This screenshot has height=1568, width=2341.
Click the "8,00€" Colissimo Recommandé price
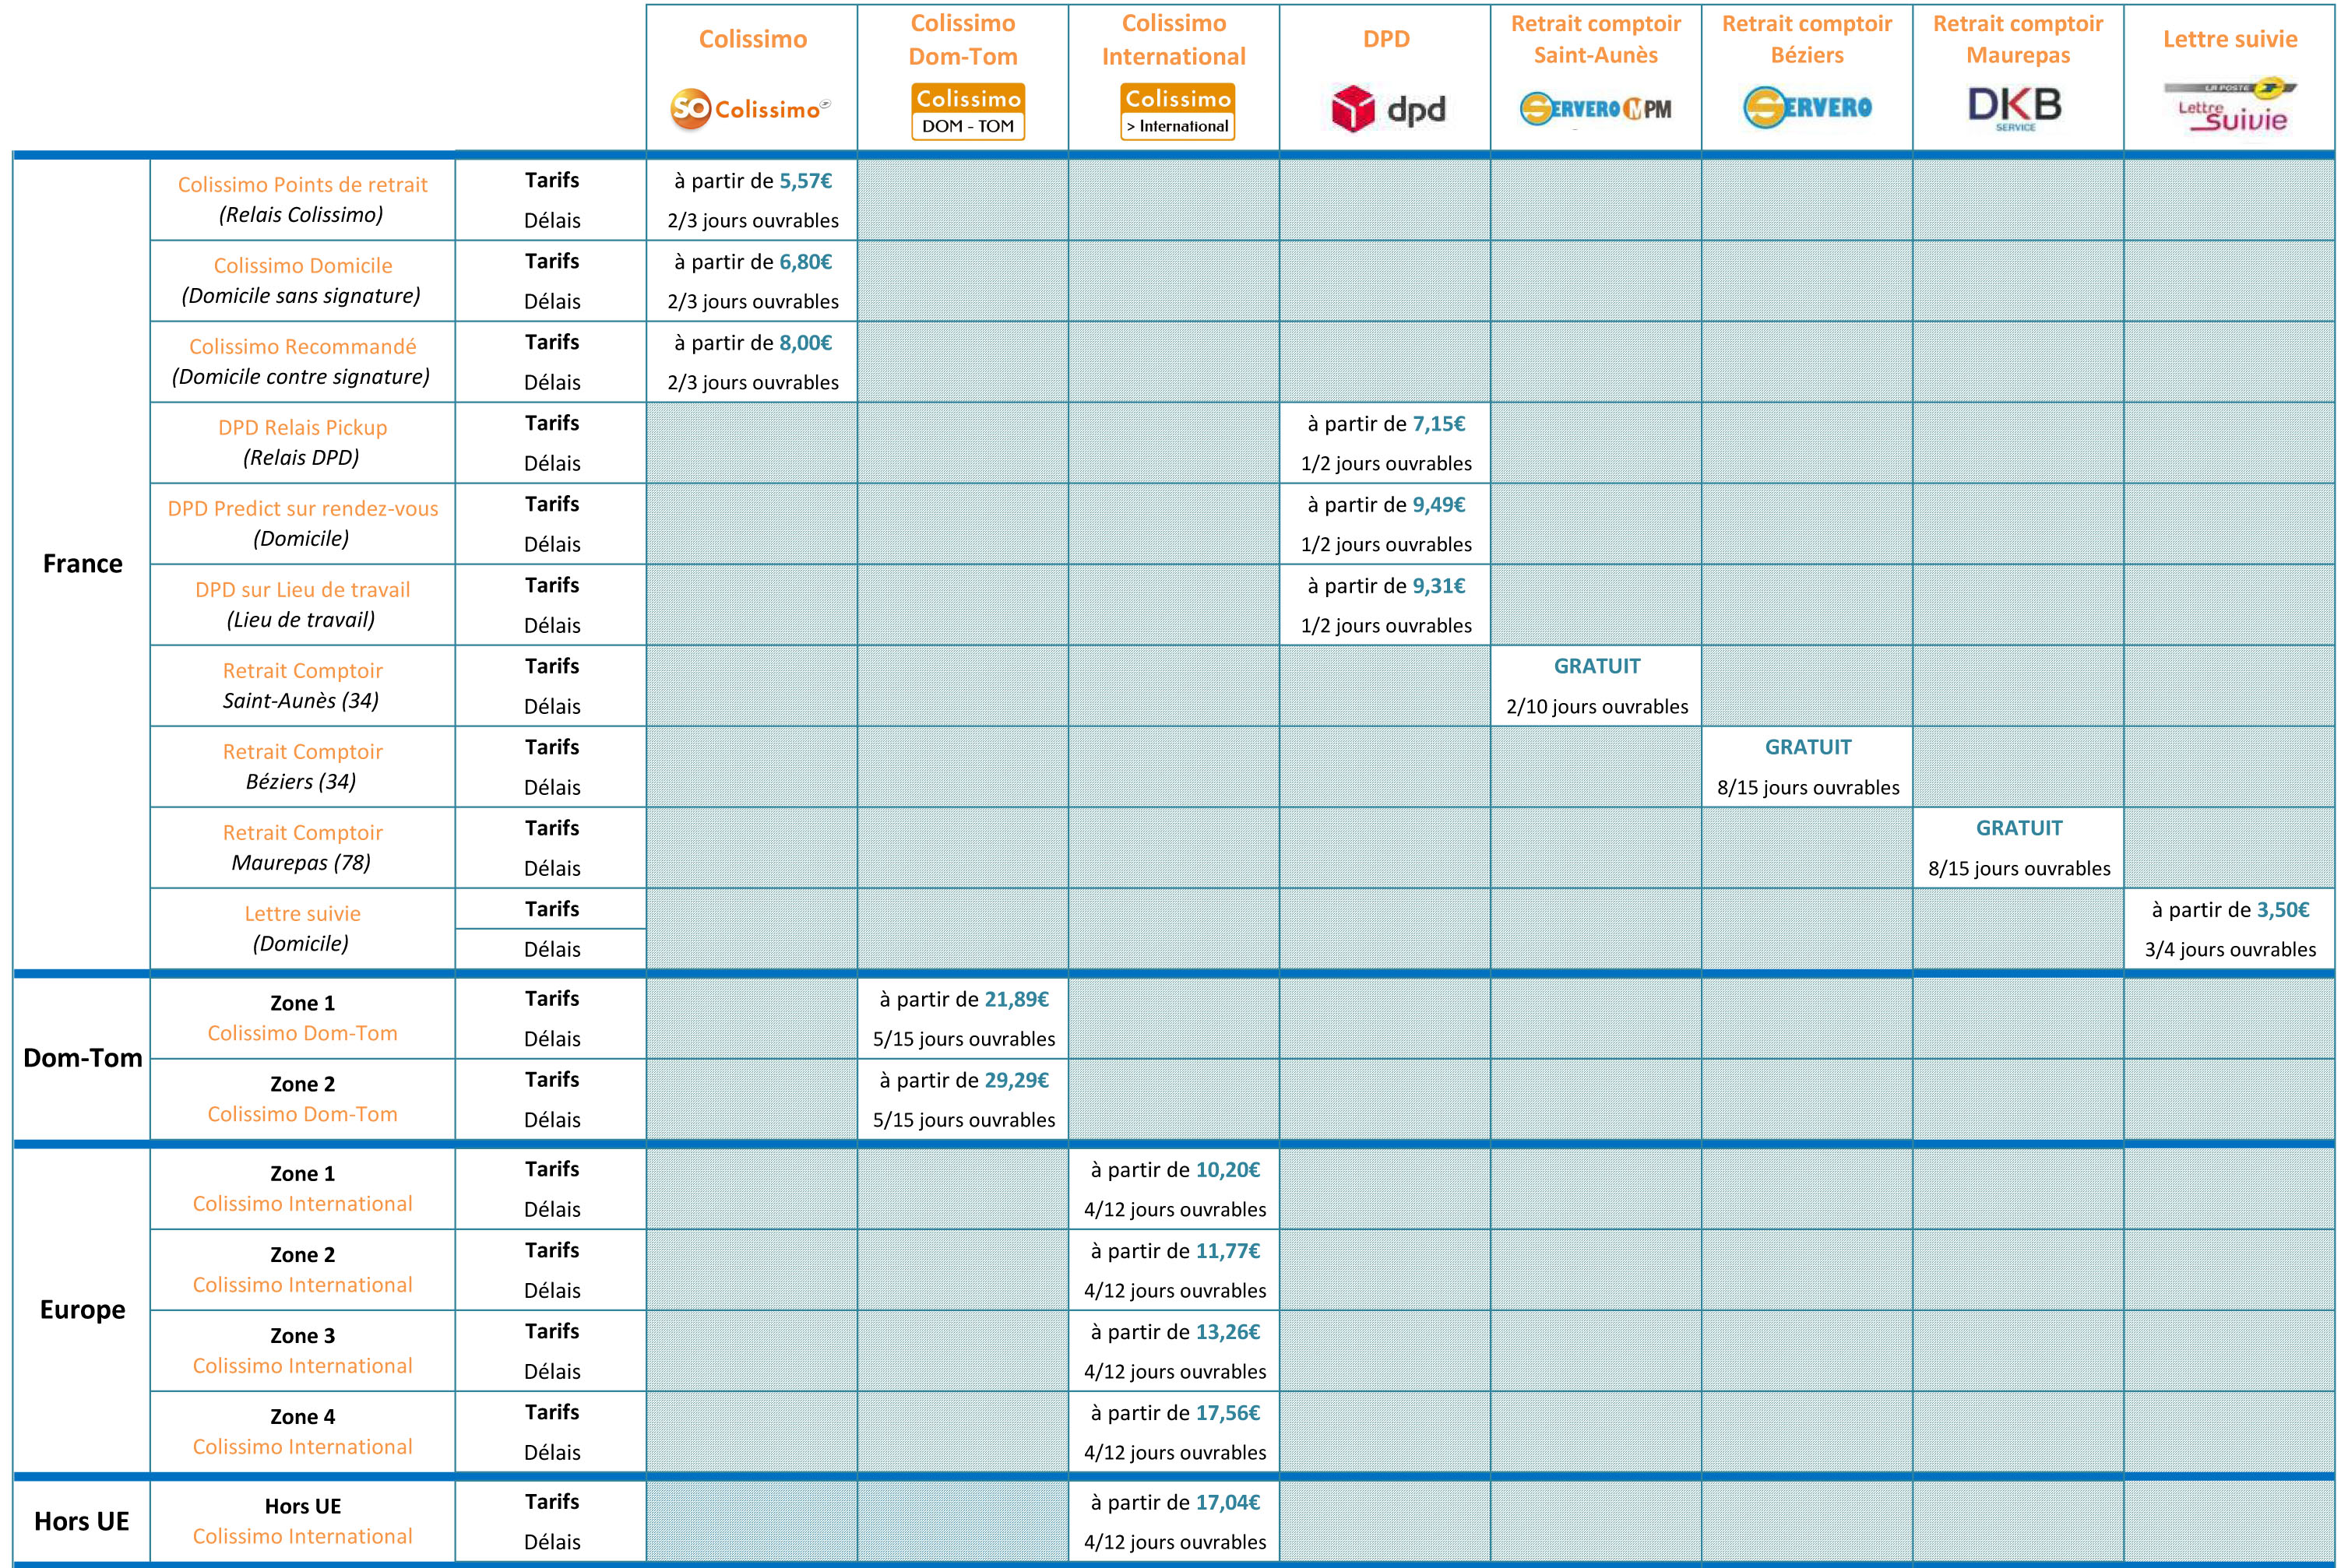[806, 343]
